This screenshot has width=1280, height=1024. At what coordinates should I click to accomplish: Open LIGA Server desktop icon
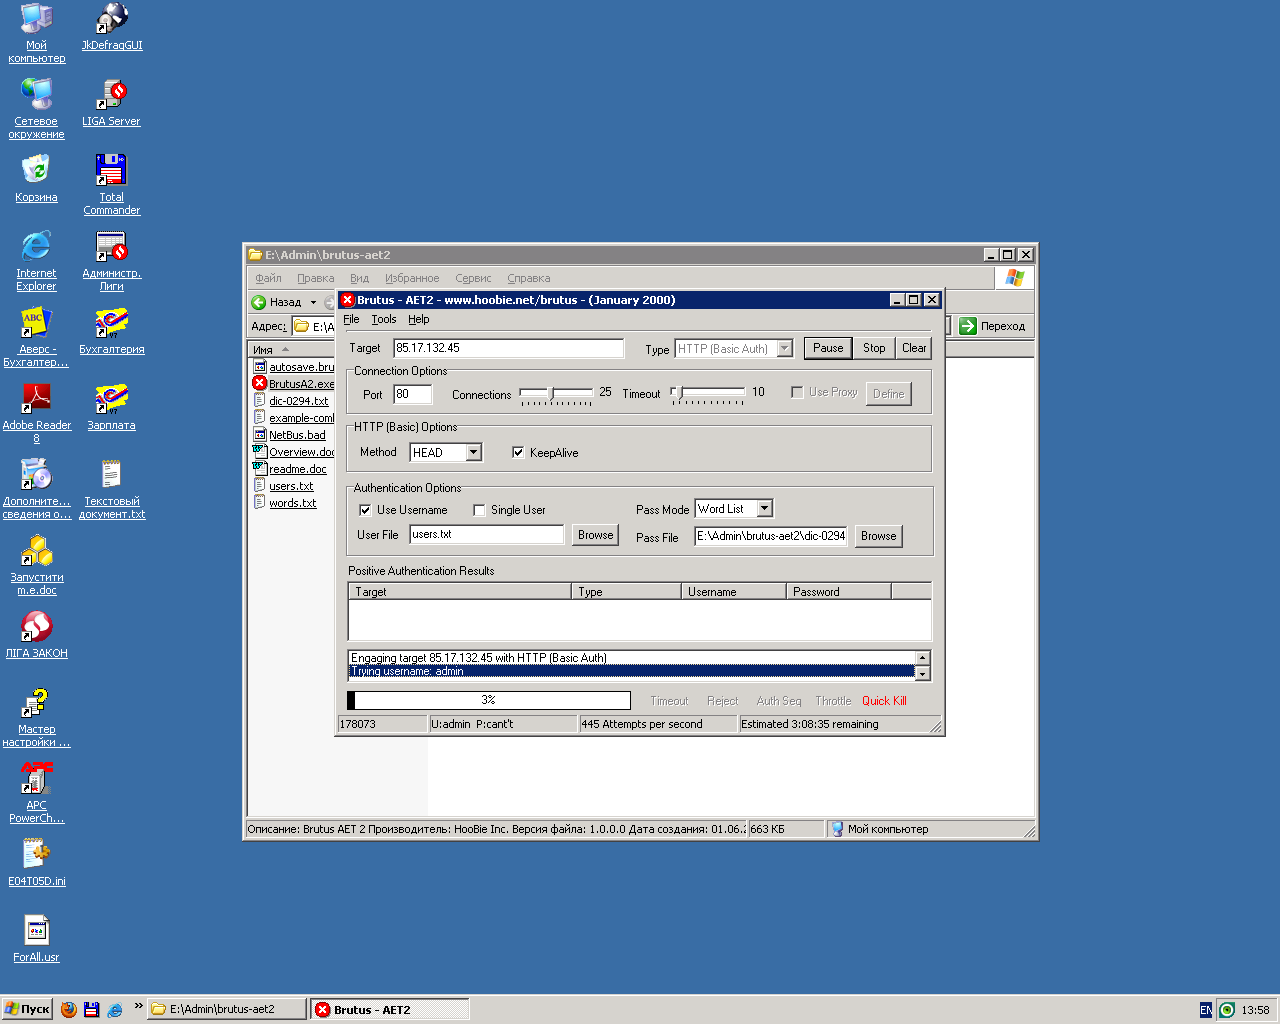(111, 103)
